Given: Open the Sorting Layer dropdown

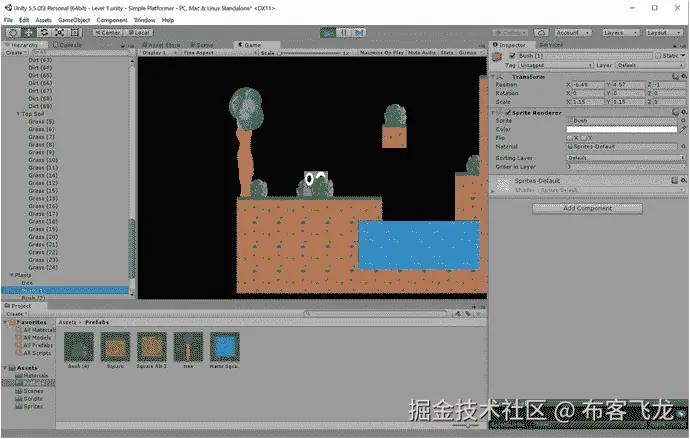Looking at the screenshot, I should 625,157.
